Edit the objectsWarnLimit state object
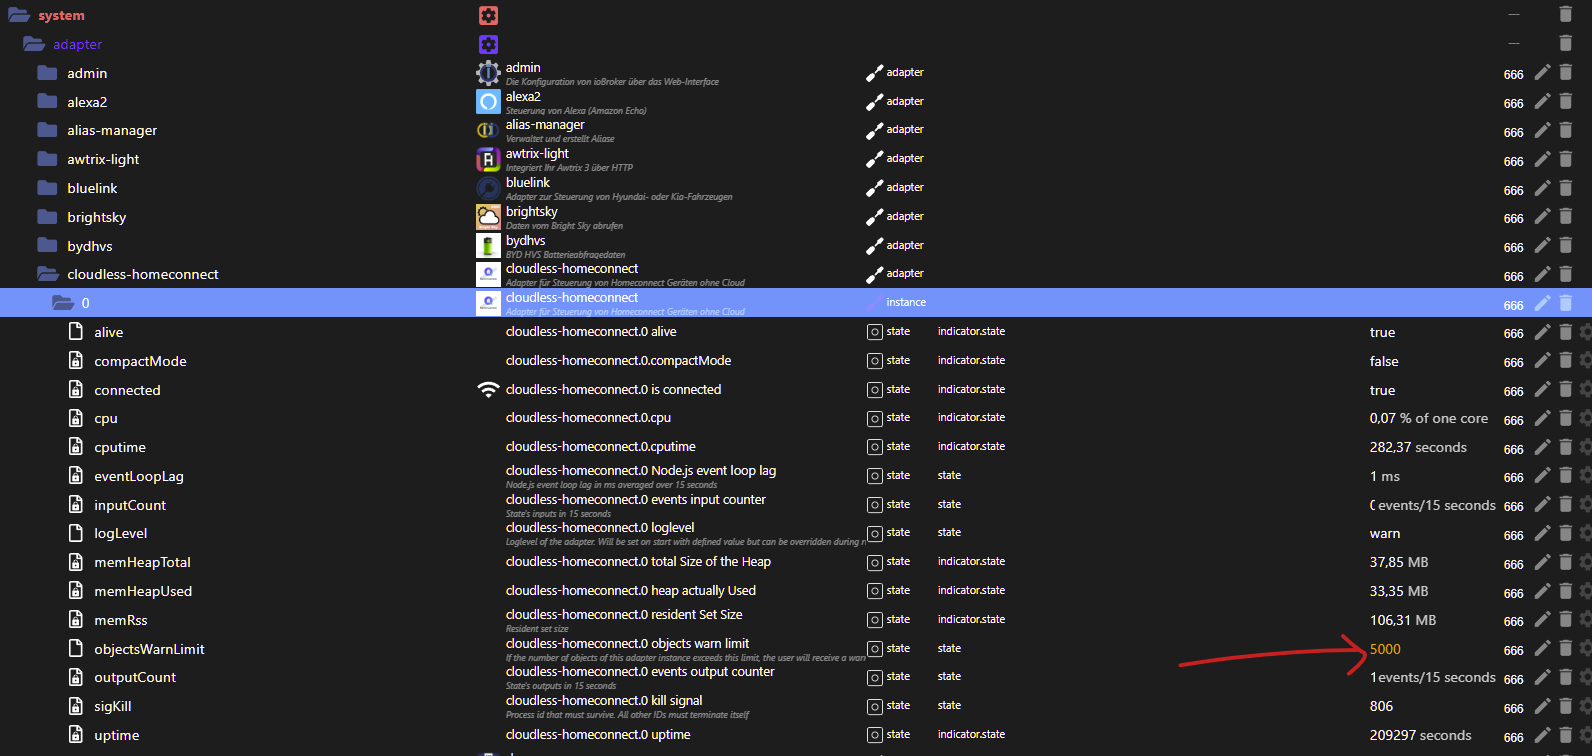The height and width of the screenshot is (756, 1592). 1543,649
